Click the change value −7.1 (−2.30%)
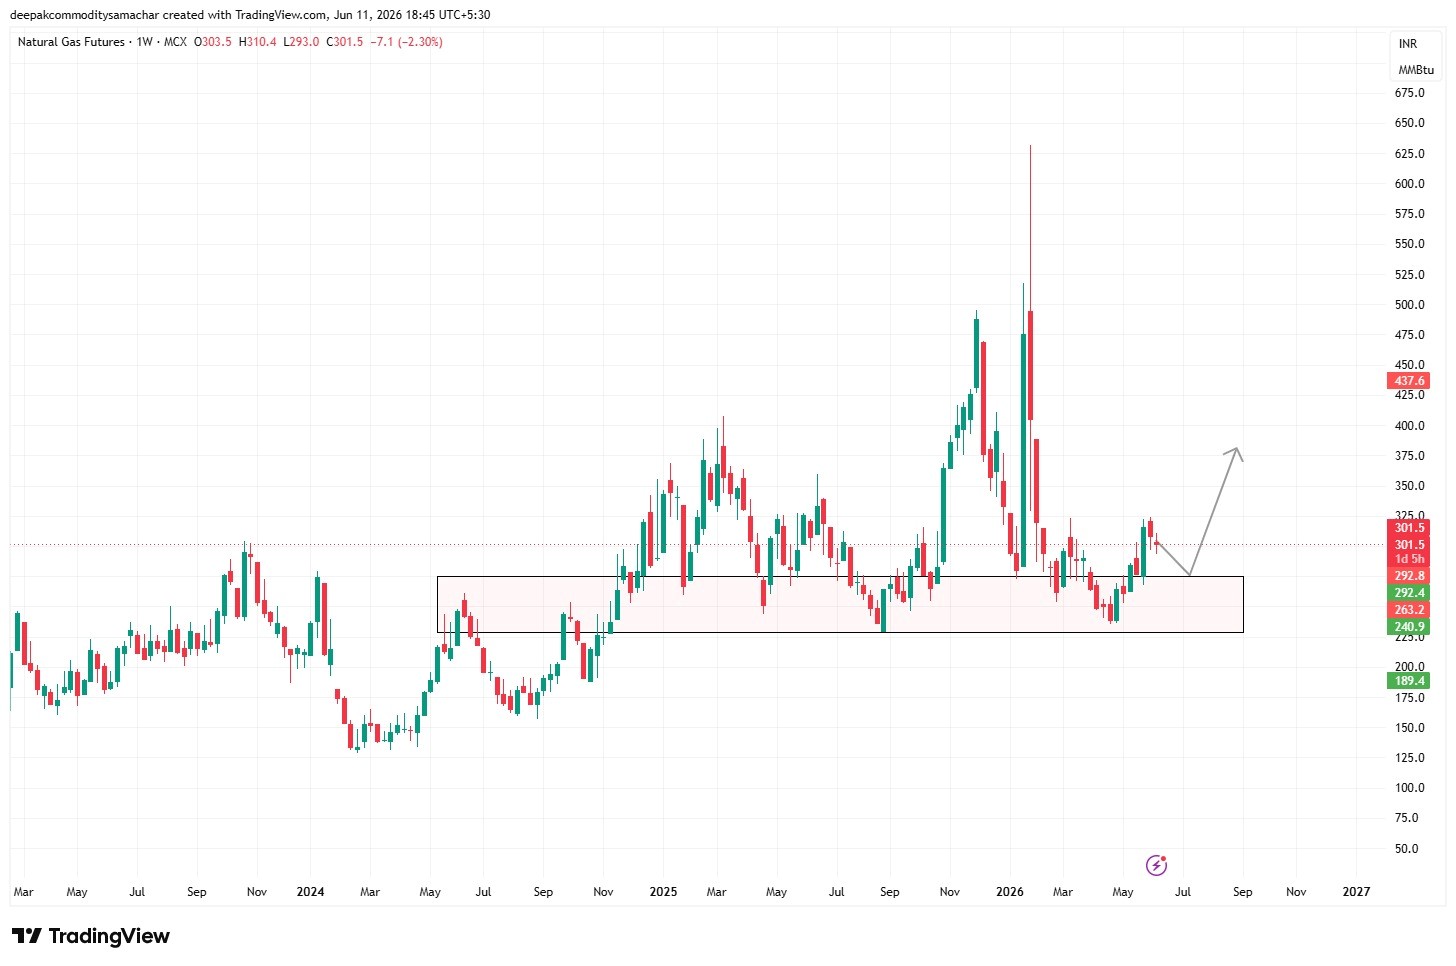Viewport: 1456px width, 966px height. 406,42
